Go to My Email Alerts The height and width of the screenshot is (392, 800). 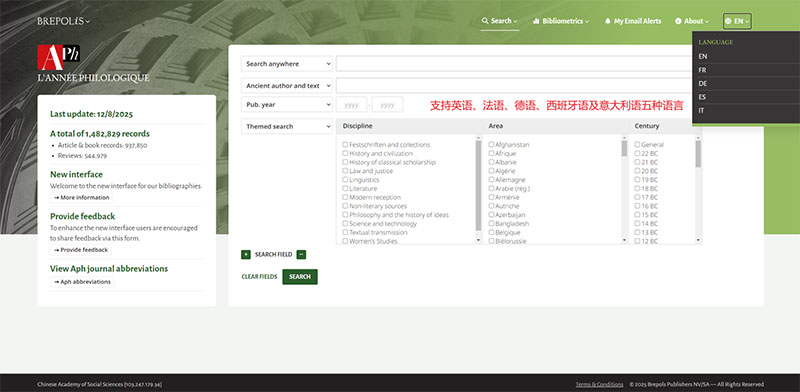coord(633,21)
